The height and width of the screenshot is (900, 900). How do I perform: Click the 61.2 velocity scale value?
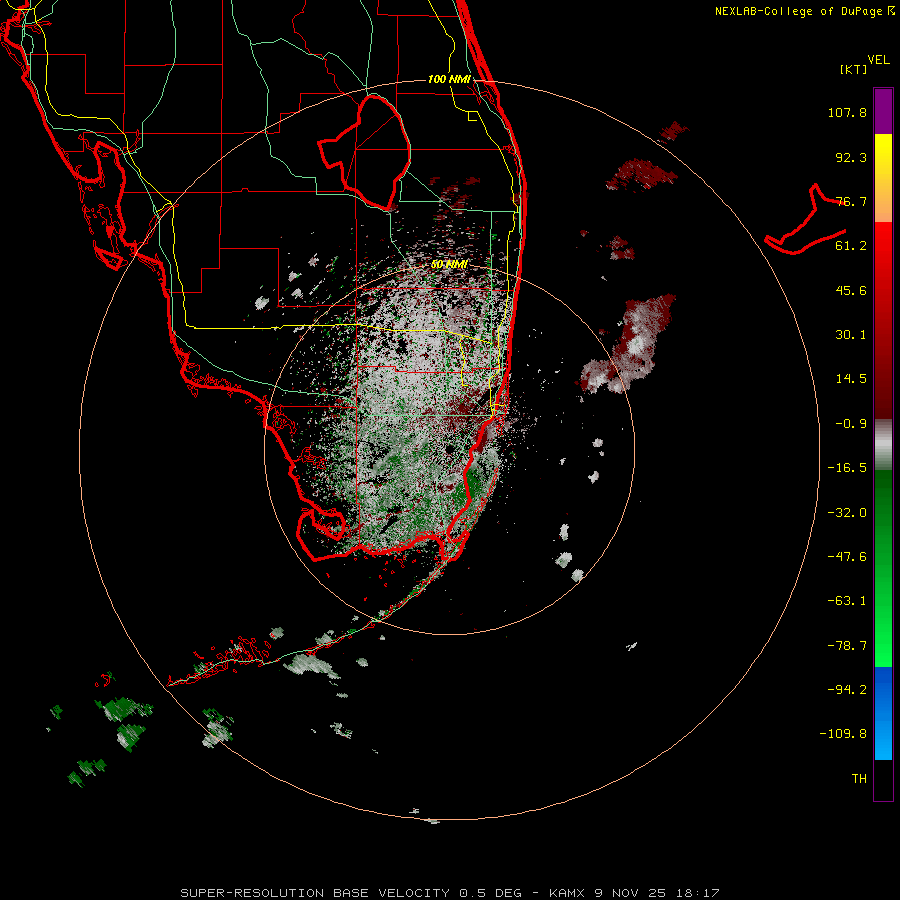(851, 246)
